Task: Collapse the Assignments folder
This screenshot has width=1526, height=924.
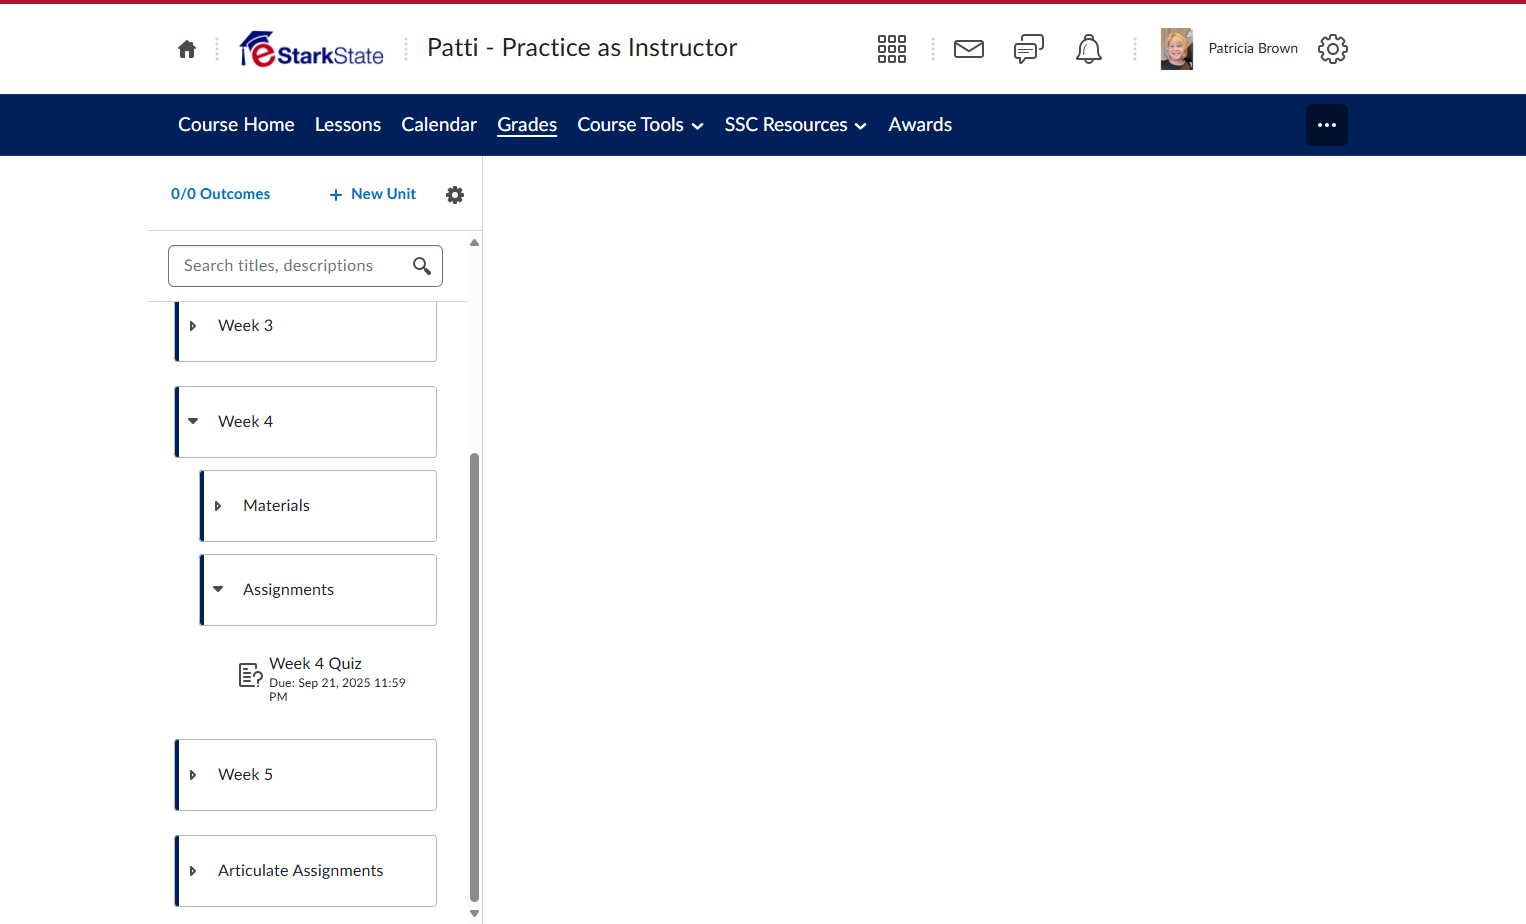Action: 218,590
